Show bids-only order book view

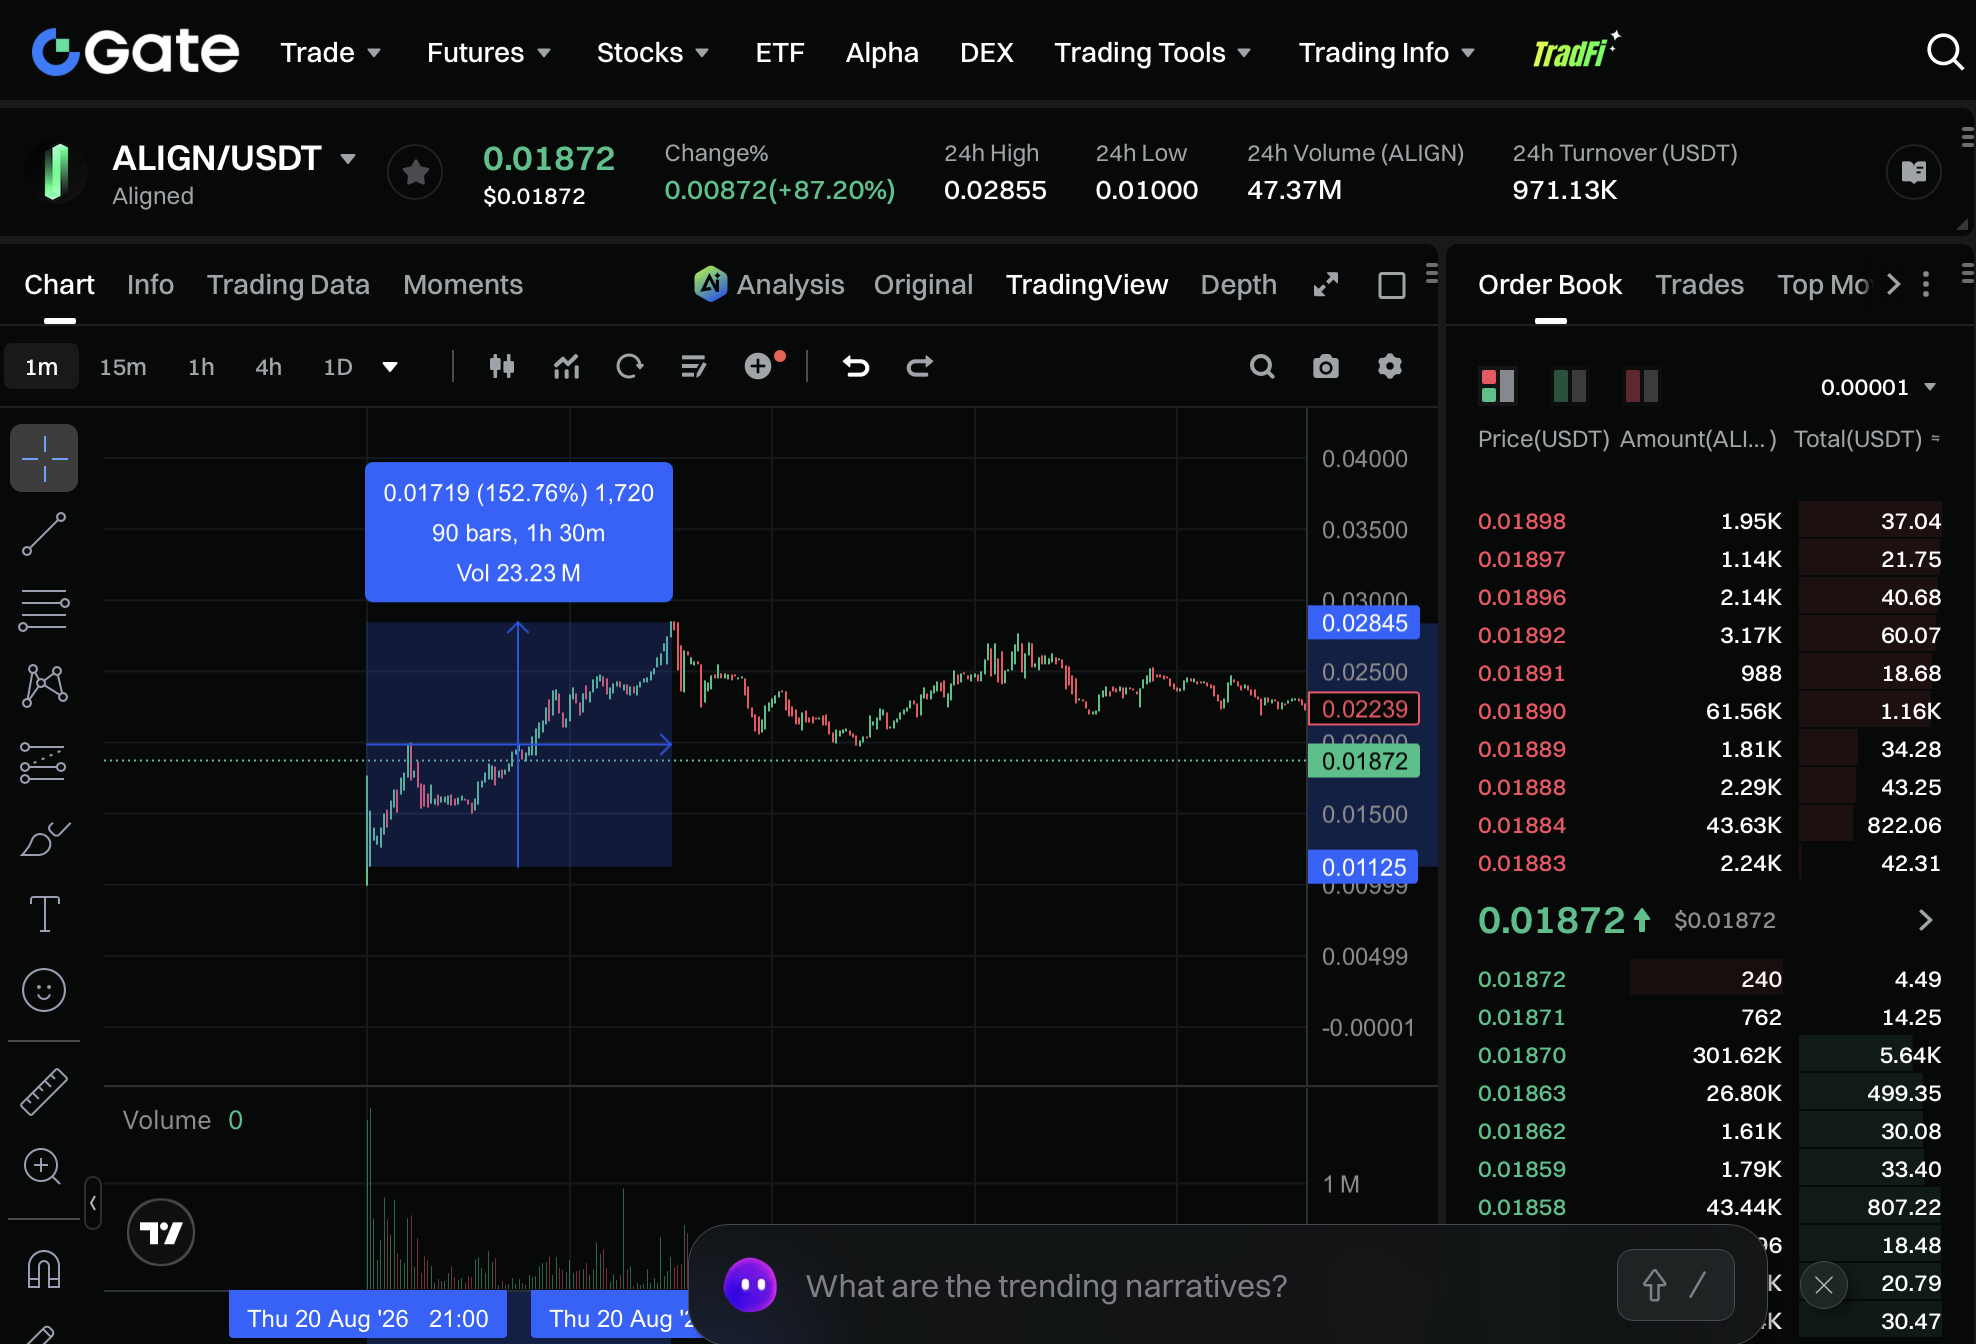(1570, 386)
